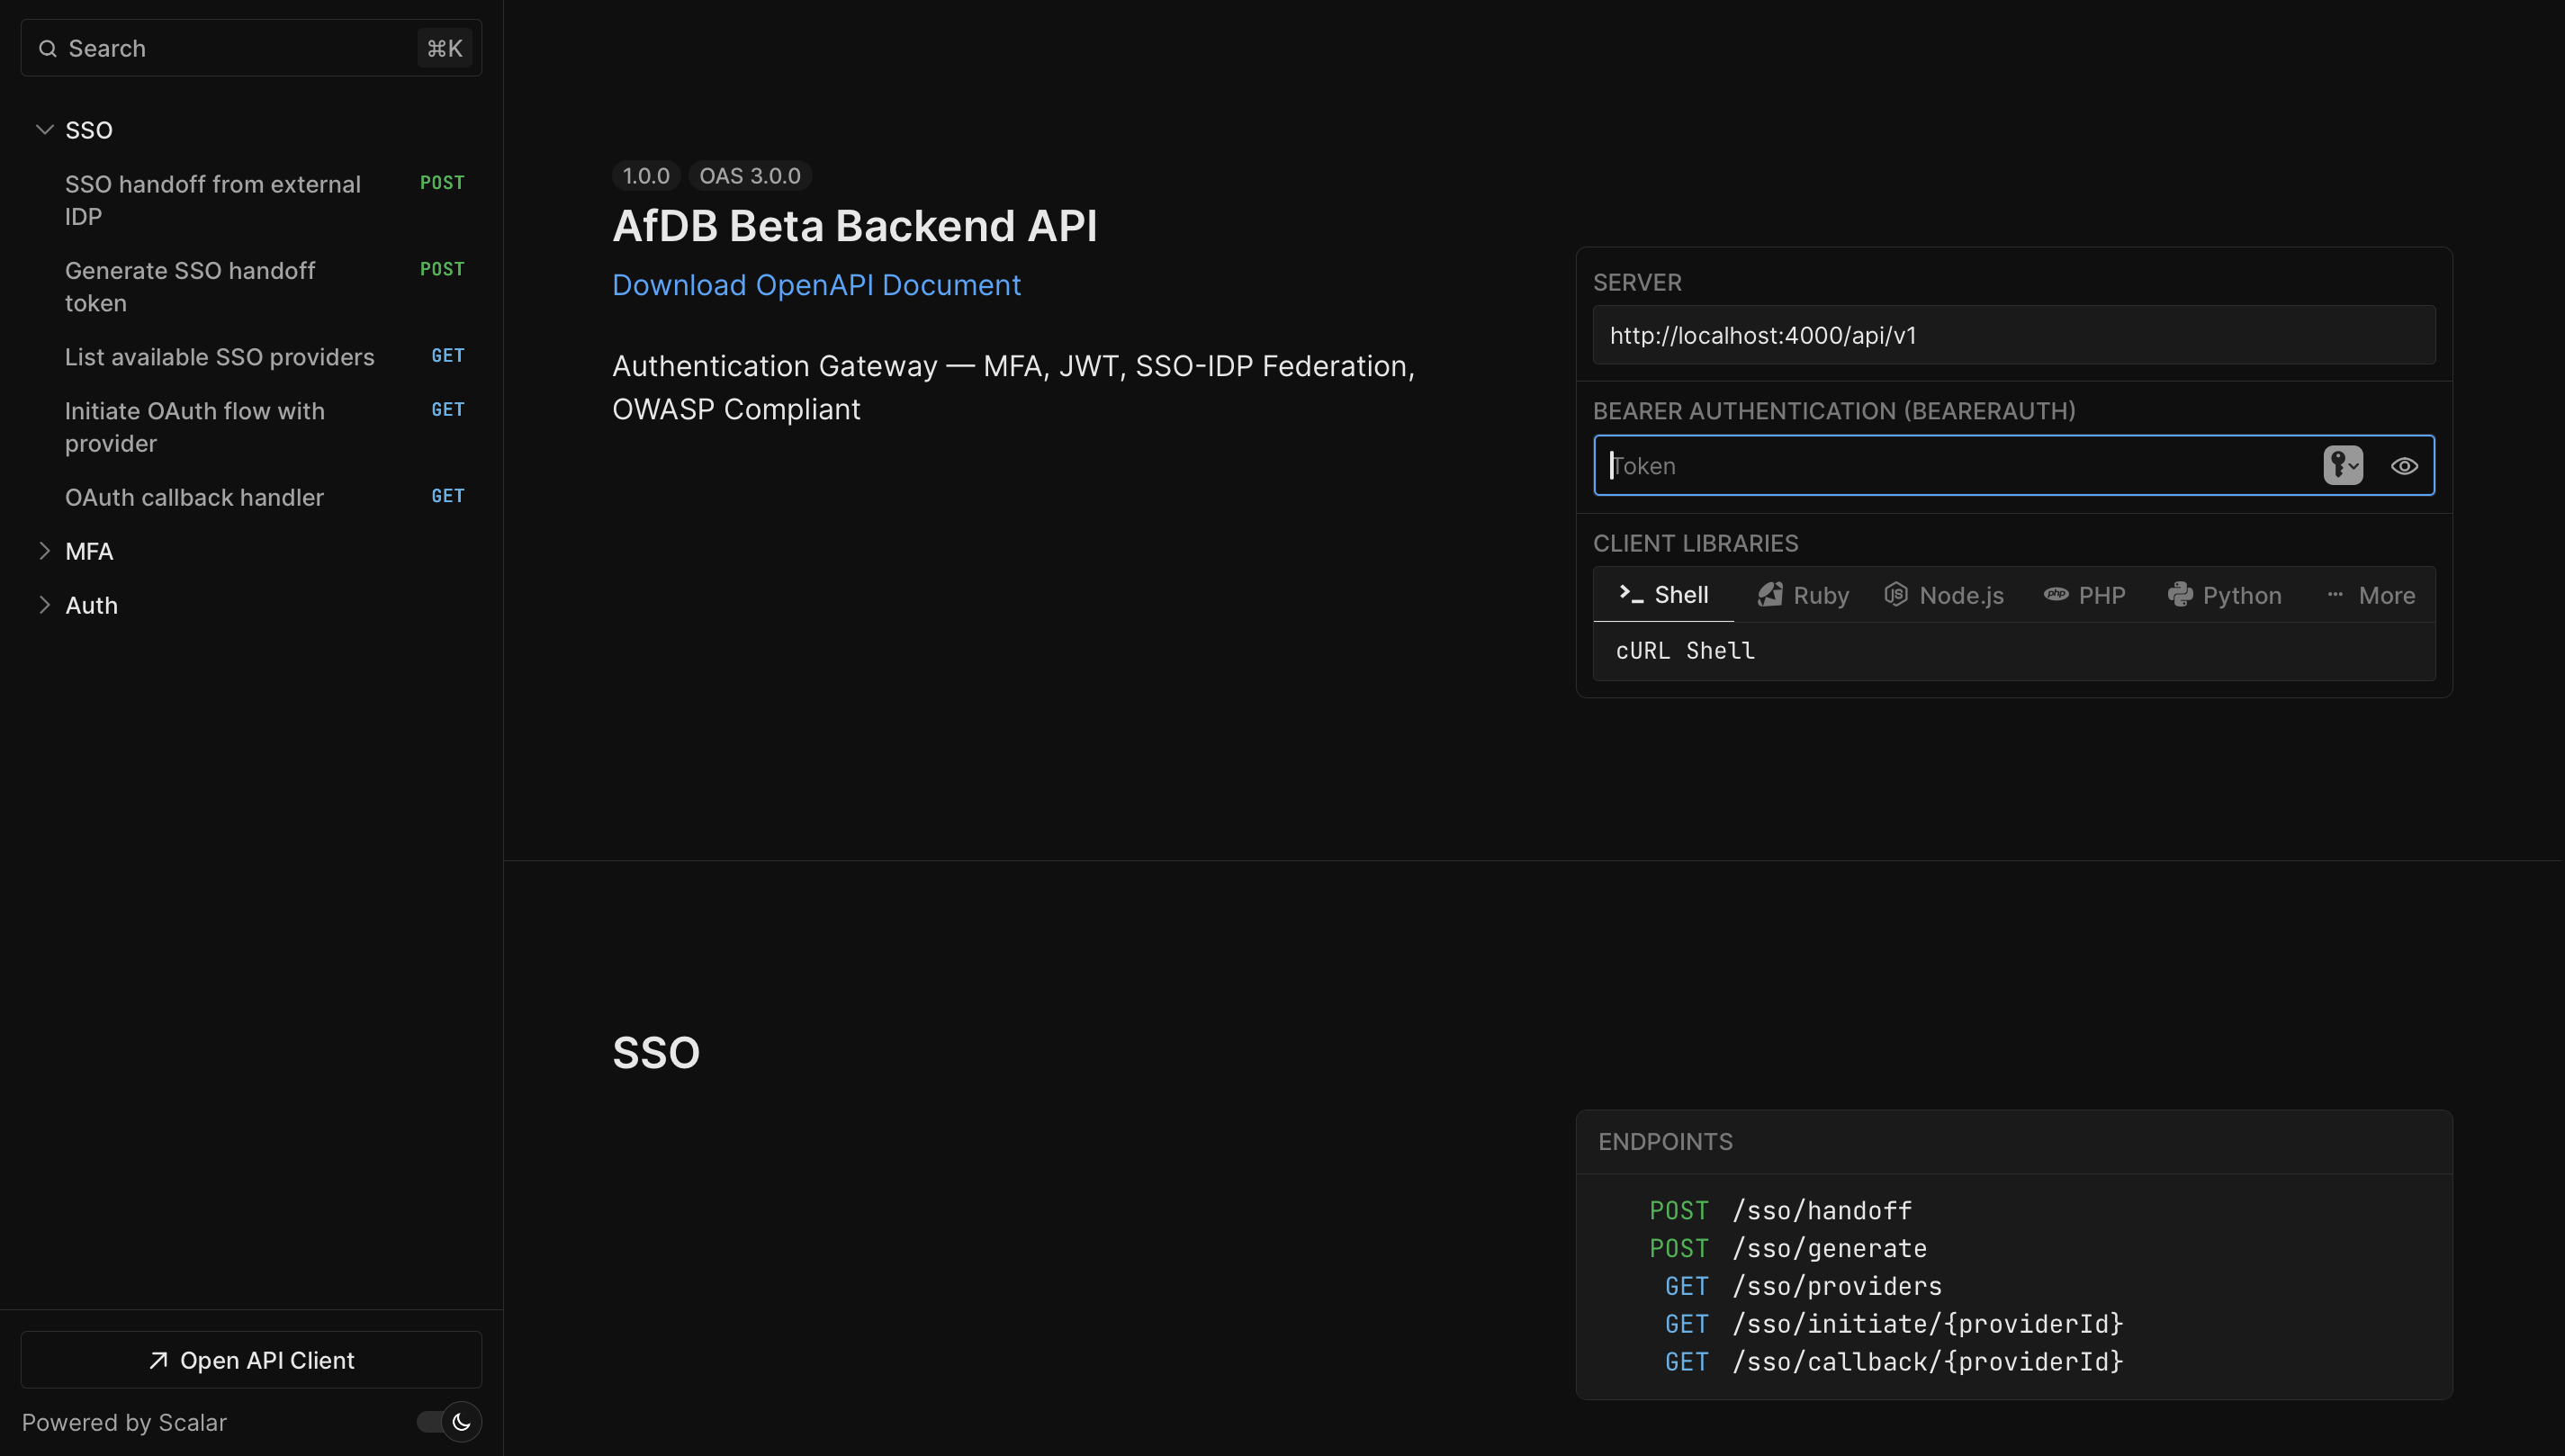Select the Shell client library tab

[1663, 595]
